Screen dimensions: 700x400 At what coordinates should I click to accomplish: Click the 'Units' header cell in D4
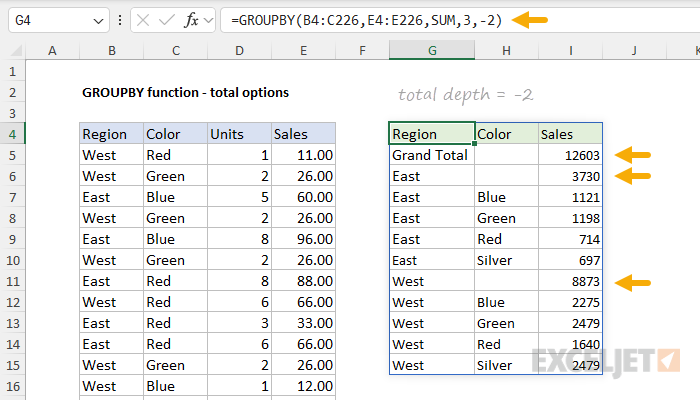point(239,134)
